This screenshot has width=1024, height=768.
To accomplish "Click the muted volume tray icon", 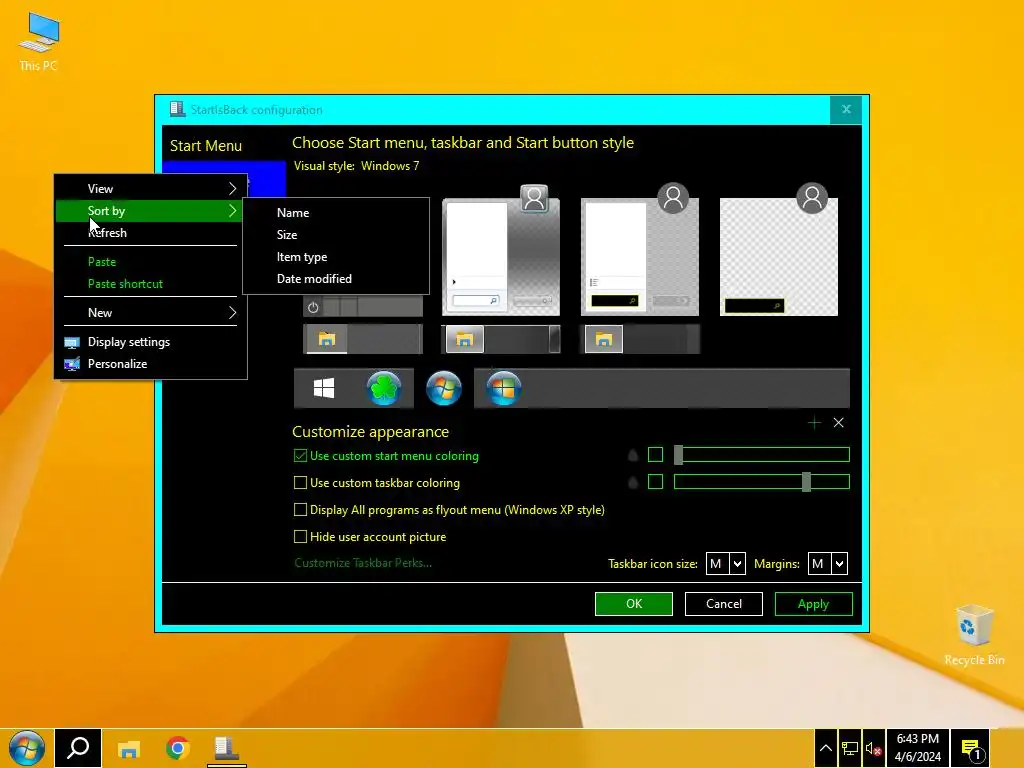I will pyautogui.click(x=874, y=748).
